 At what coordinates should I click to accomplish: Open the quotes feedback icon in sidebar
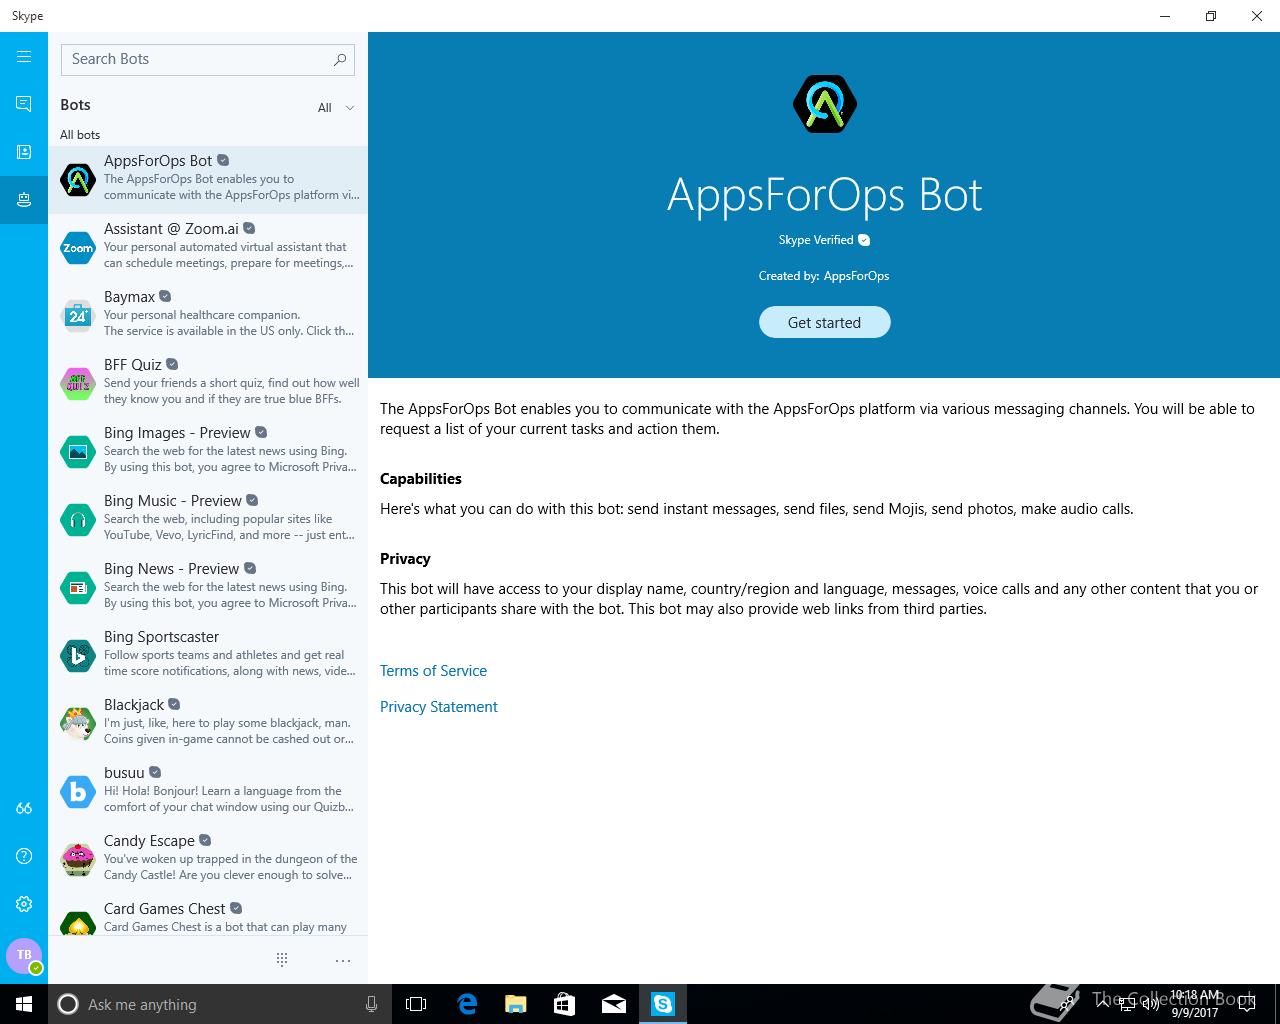(x=24, y=808)
